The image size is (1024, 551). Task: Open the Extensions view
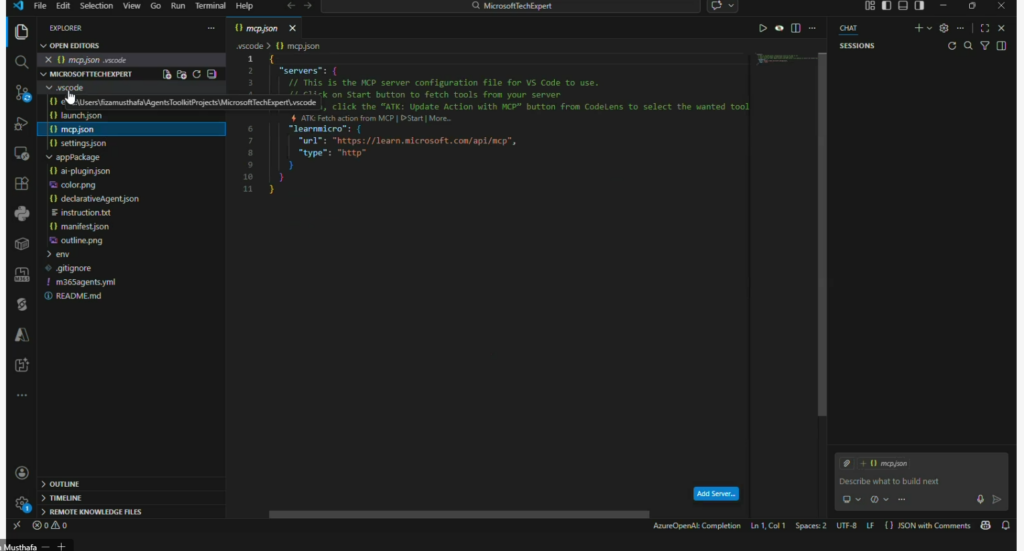pos(21,184)
